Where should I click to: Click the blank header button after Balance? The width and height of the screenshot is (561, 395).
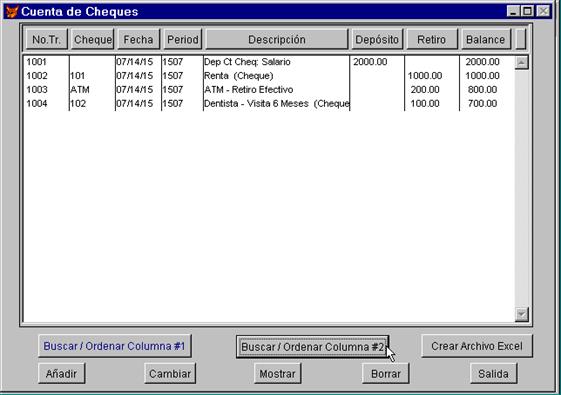[x=521, y=39]
